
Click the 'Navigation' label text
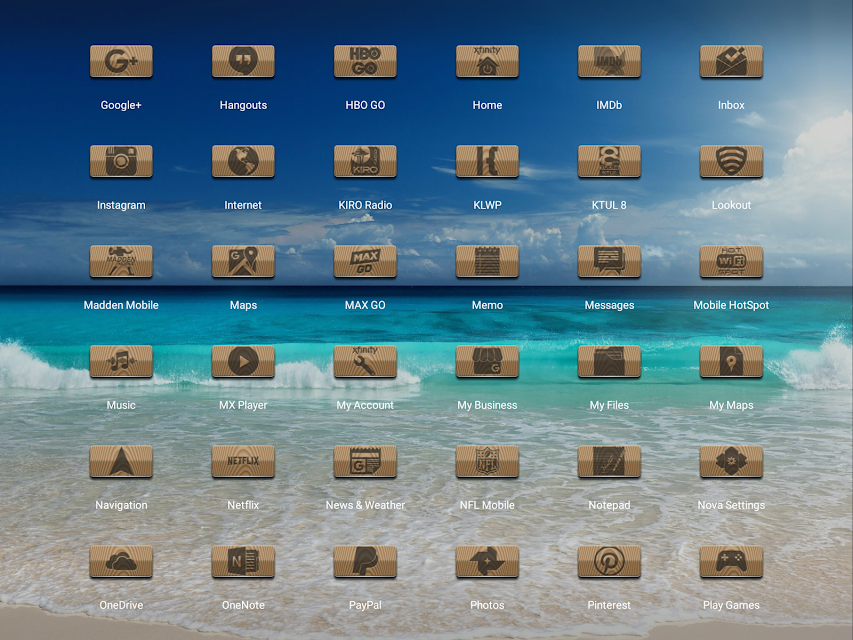coord(121,506)
